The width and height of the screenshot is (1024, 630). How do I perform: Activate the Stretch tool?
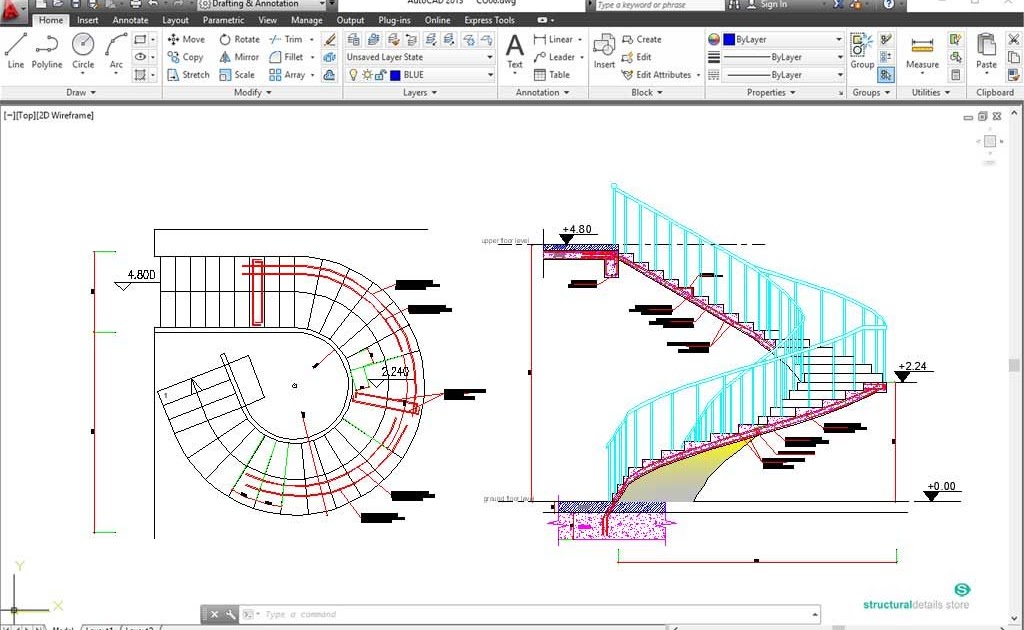point(188,74)
